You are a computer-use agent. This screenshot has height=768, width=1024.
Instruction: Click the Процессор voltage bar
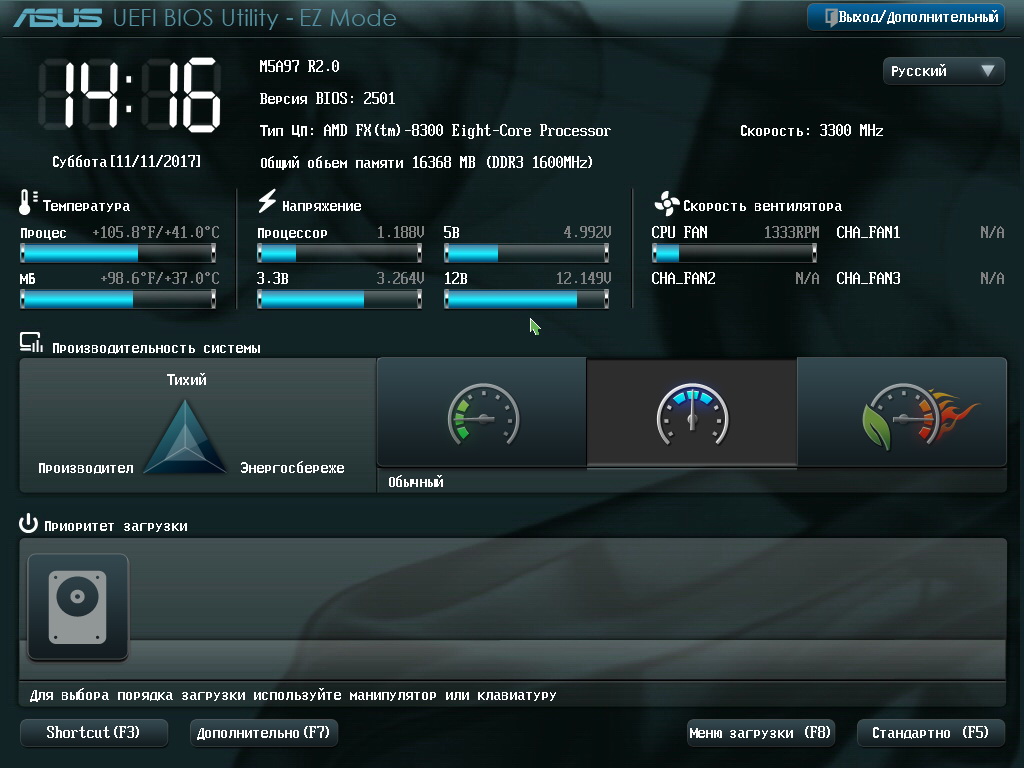(x=340, y=253)
